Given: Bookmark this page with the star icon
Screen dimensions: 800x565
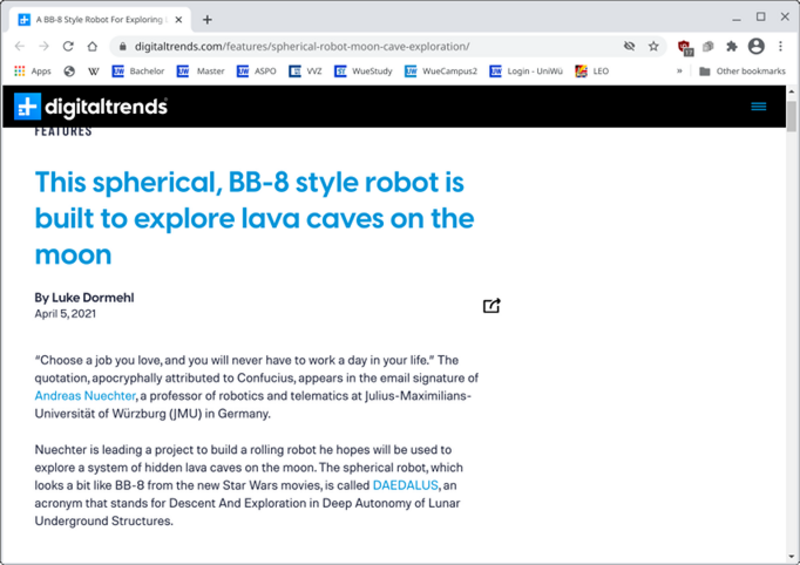Looking at the screenshot, I should point(654,46).
